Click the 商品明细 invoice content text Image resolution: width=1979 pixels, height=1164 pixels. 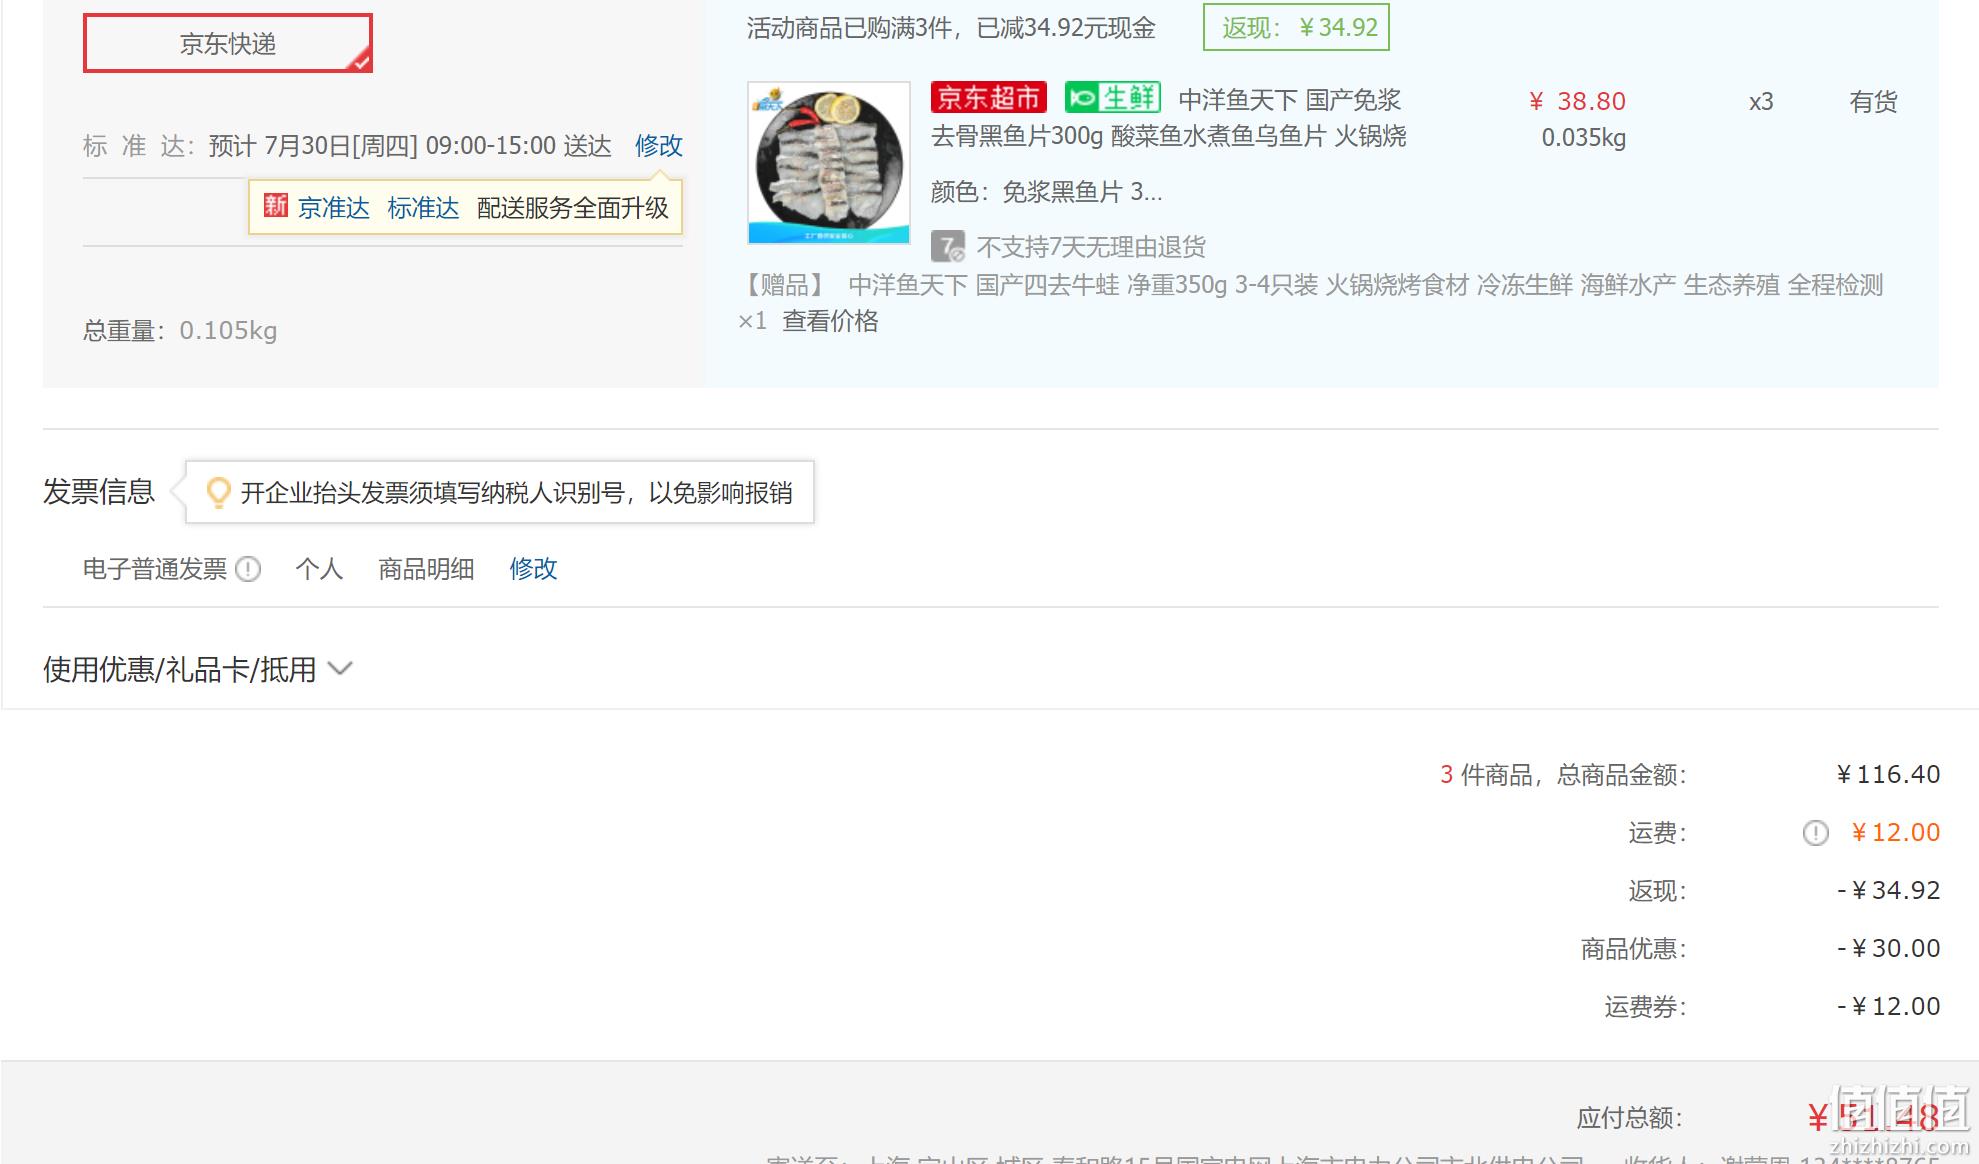(x=426, y=569)
